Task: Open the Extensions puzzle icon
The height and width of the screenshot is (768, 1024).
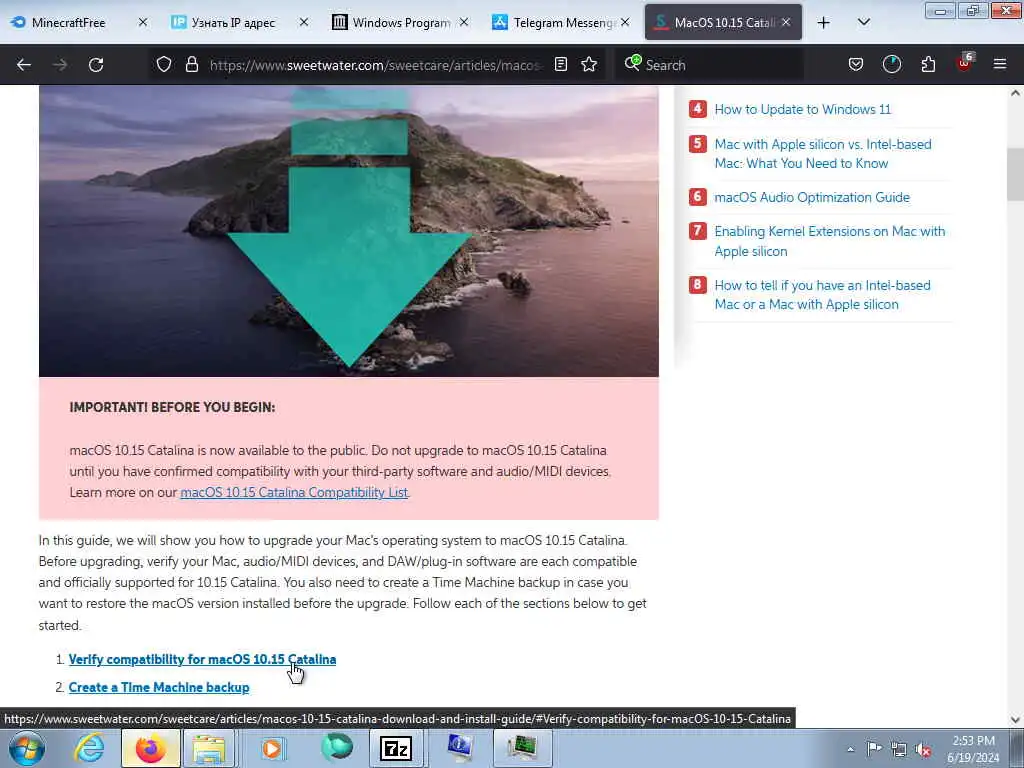Action: coord(928,64)
